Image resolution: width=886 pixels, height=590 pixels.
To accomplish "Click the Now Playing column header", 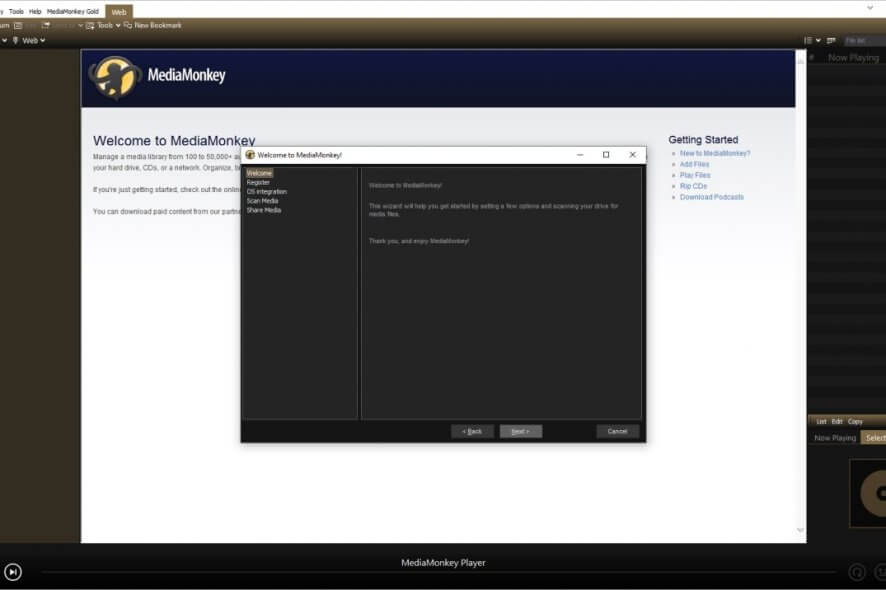I will (x=853, y=58).
